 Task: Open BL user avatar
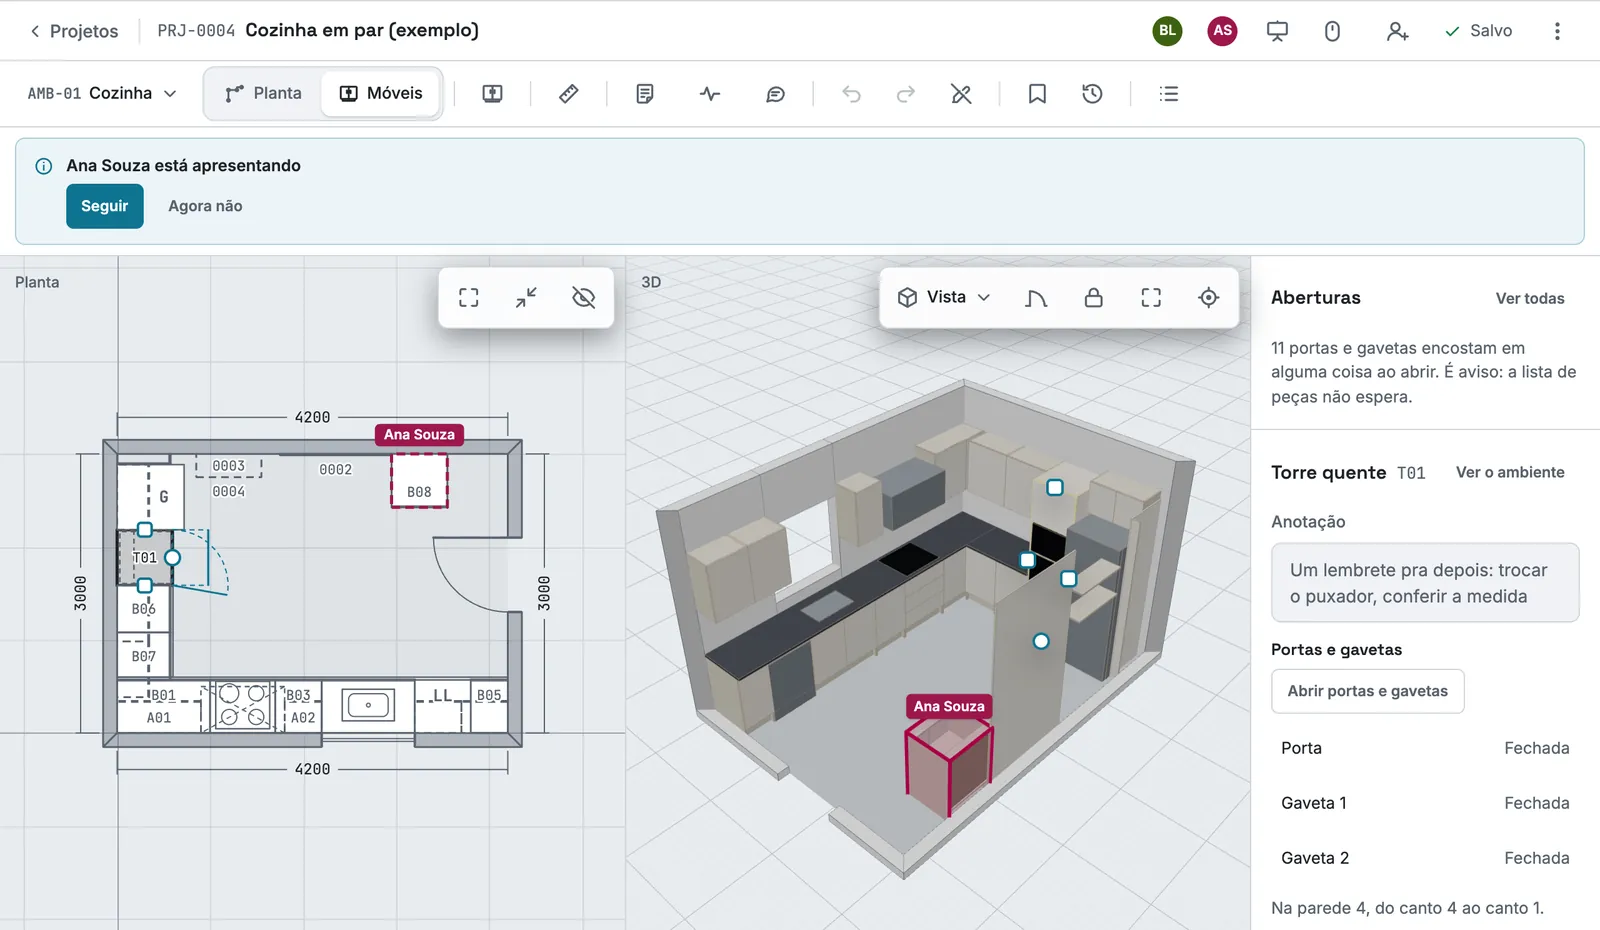pyautogui.click(x=1167, y=31)
